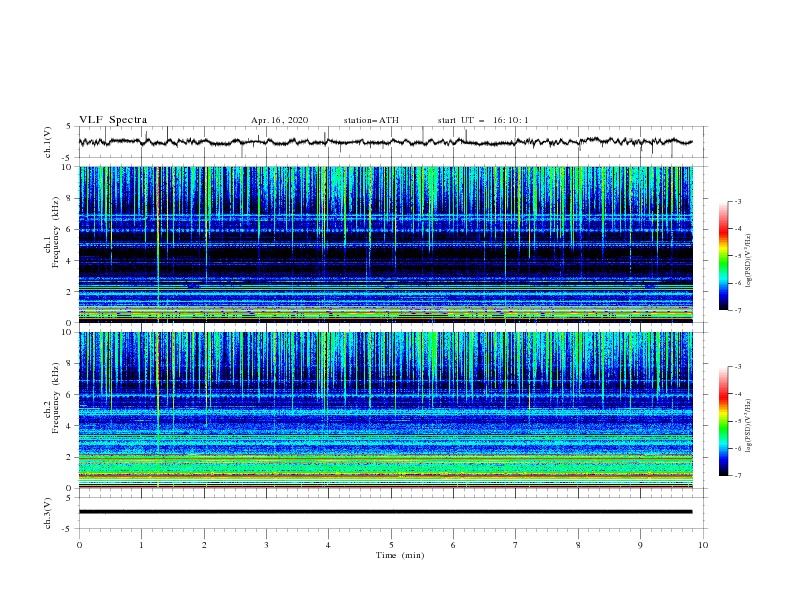Click the -3 tick on ch.1 colorbar
This screenshot has width=792, height=612.
(737, 201)
